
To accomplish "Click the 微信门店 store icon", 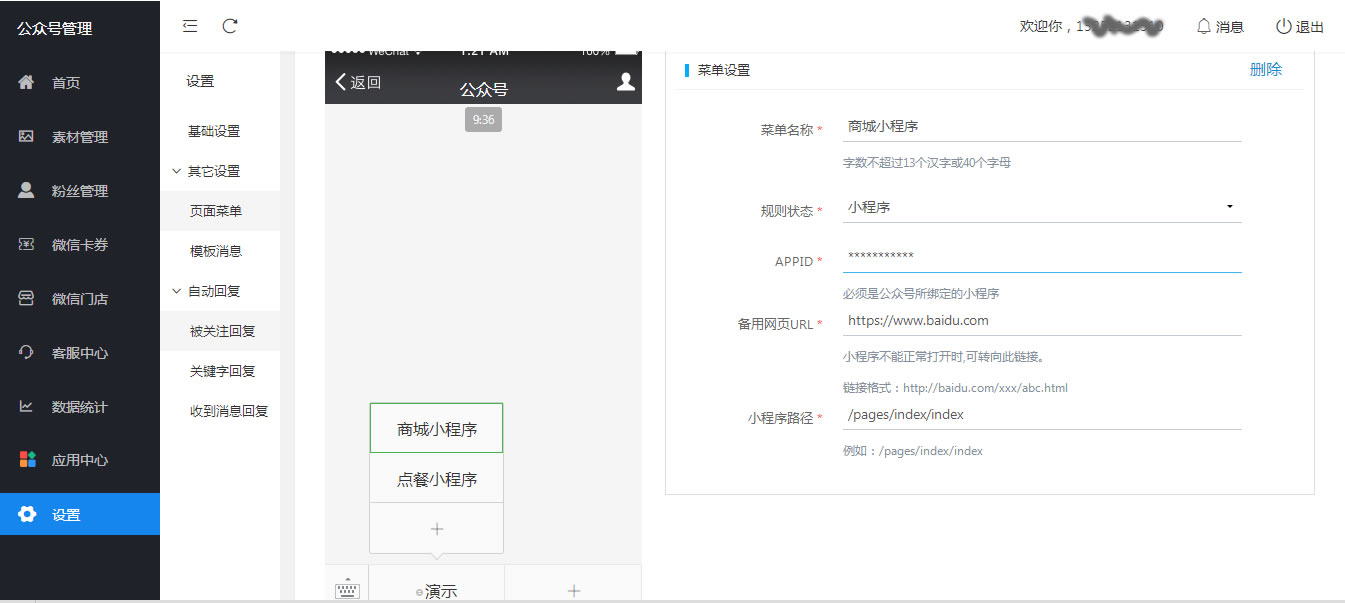I will pos(27,299).
